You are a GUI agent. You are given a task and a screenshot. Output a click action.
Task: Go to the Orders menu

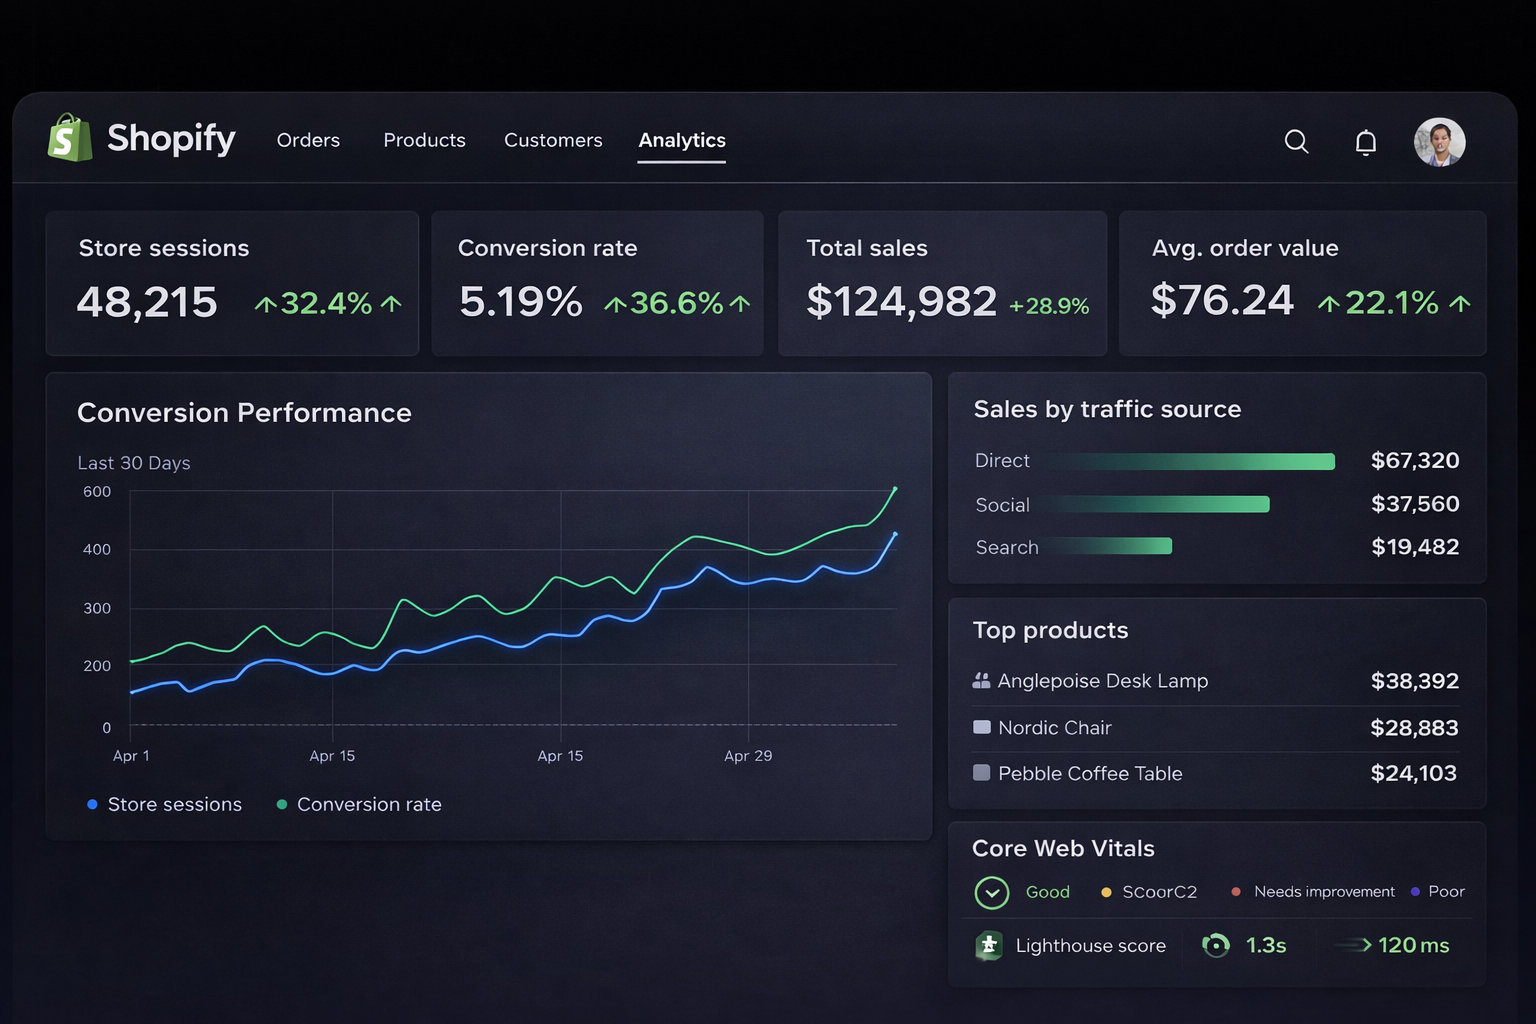(x=308, y=140)
